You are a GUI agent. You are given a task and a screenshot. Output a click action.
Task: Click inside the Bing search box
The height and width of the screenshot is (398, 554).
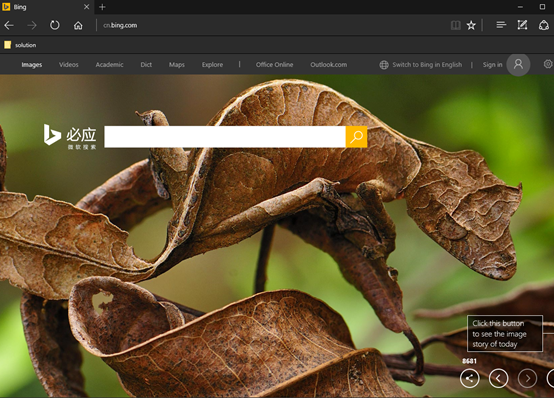tap(225, 136)
